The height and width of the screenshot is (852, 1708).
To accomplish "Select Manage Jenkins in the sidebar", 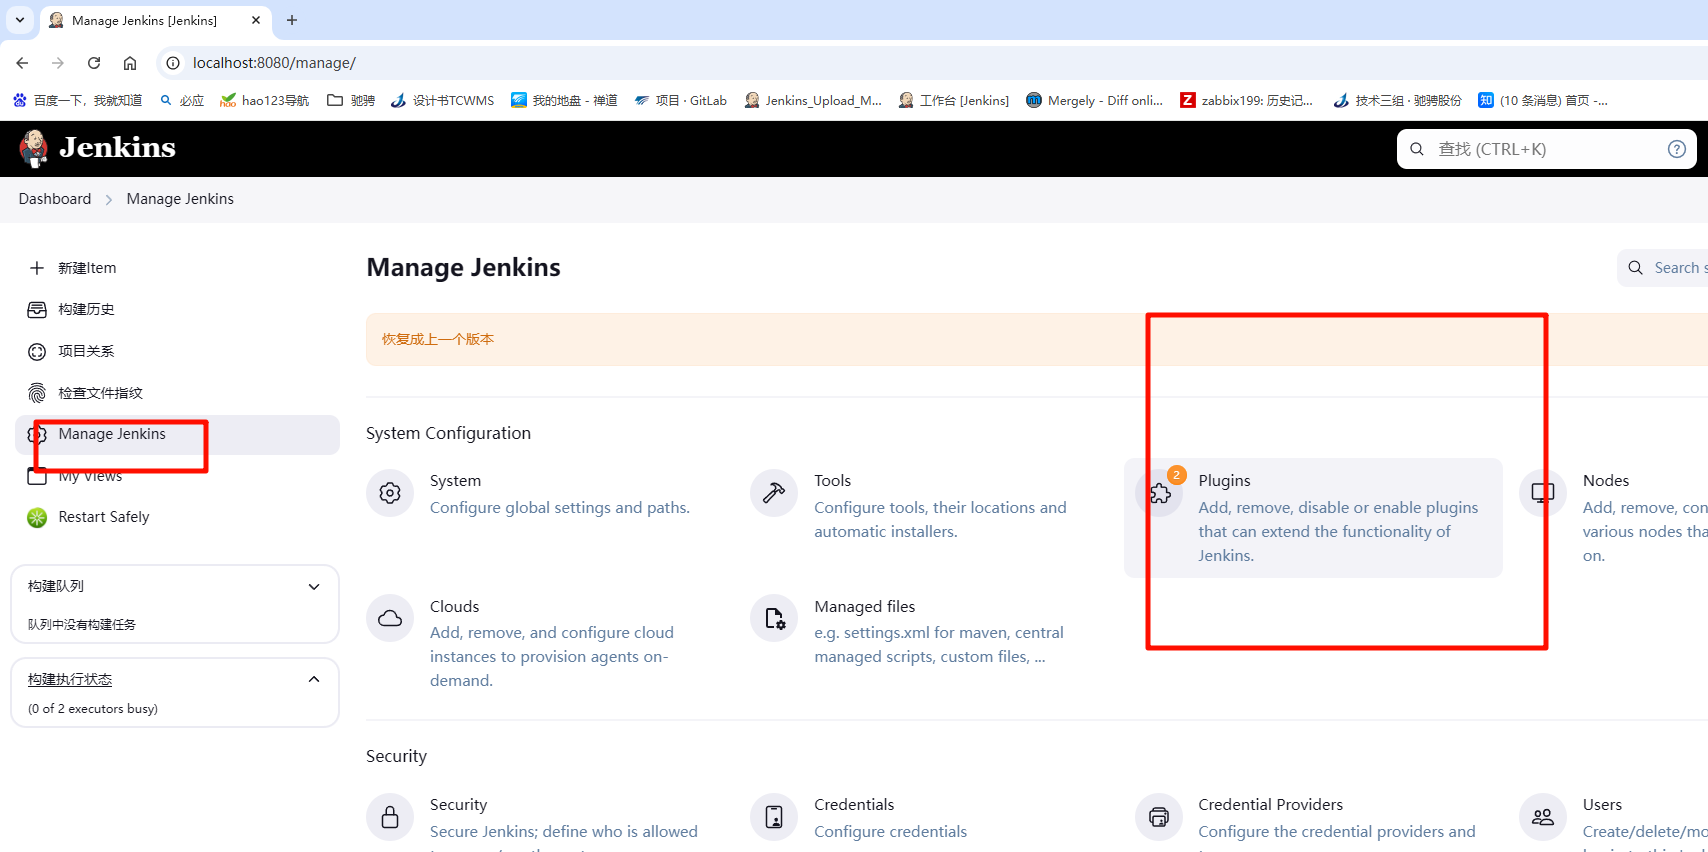I will (x=178, y=435).
